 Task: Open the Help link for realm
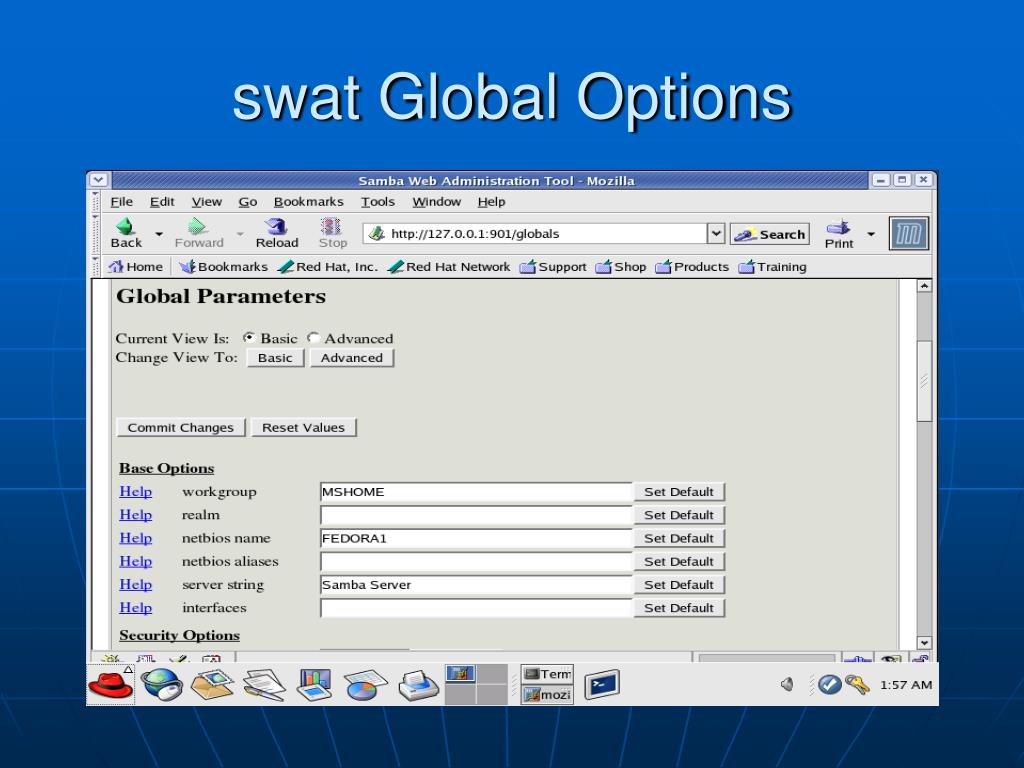tap(135, 515)
